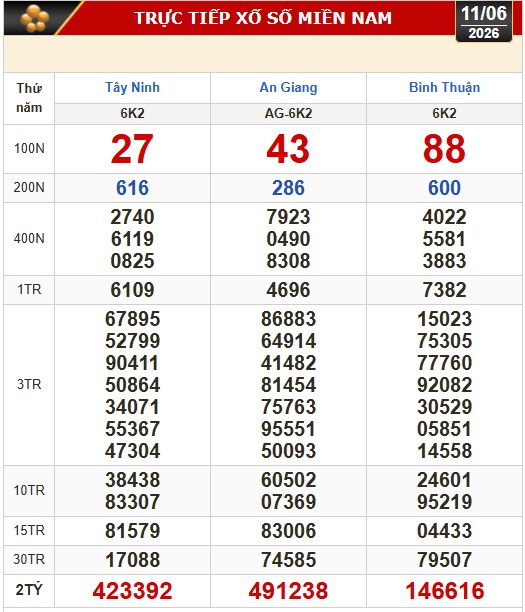Select Tây Ninh jackpot number 423392
The height and width of the screenshot is (612, 525).
[x=132, y=591]
